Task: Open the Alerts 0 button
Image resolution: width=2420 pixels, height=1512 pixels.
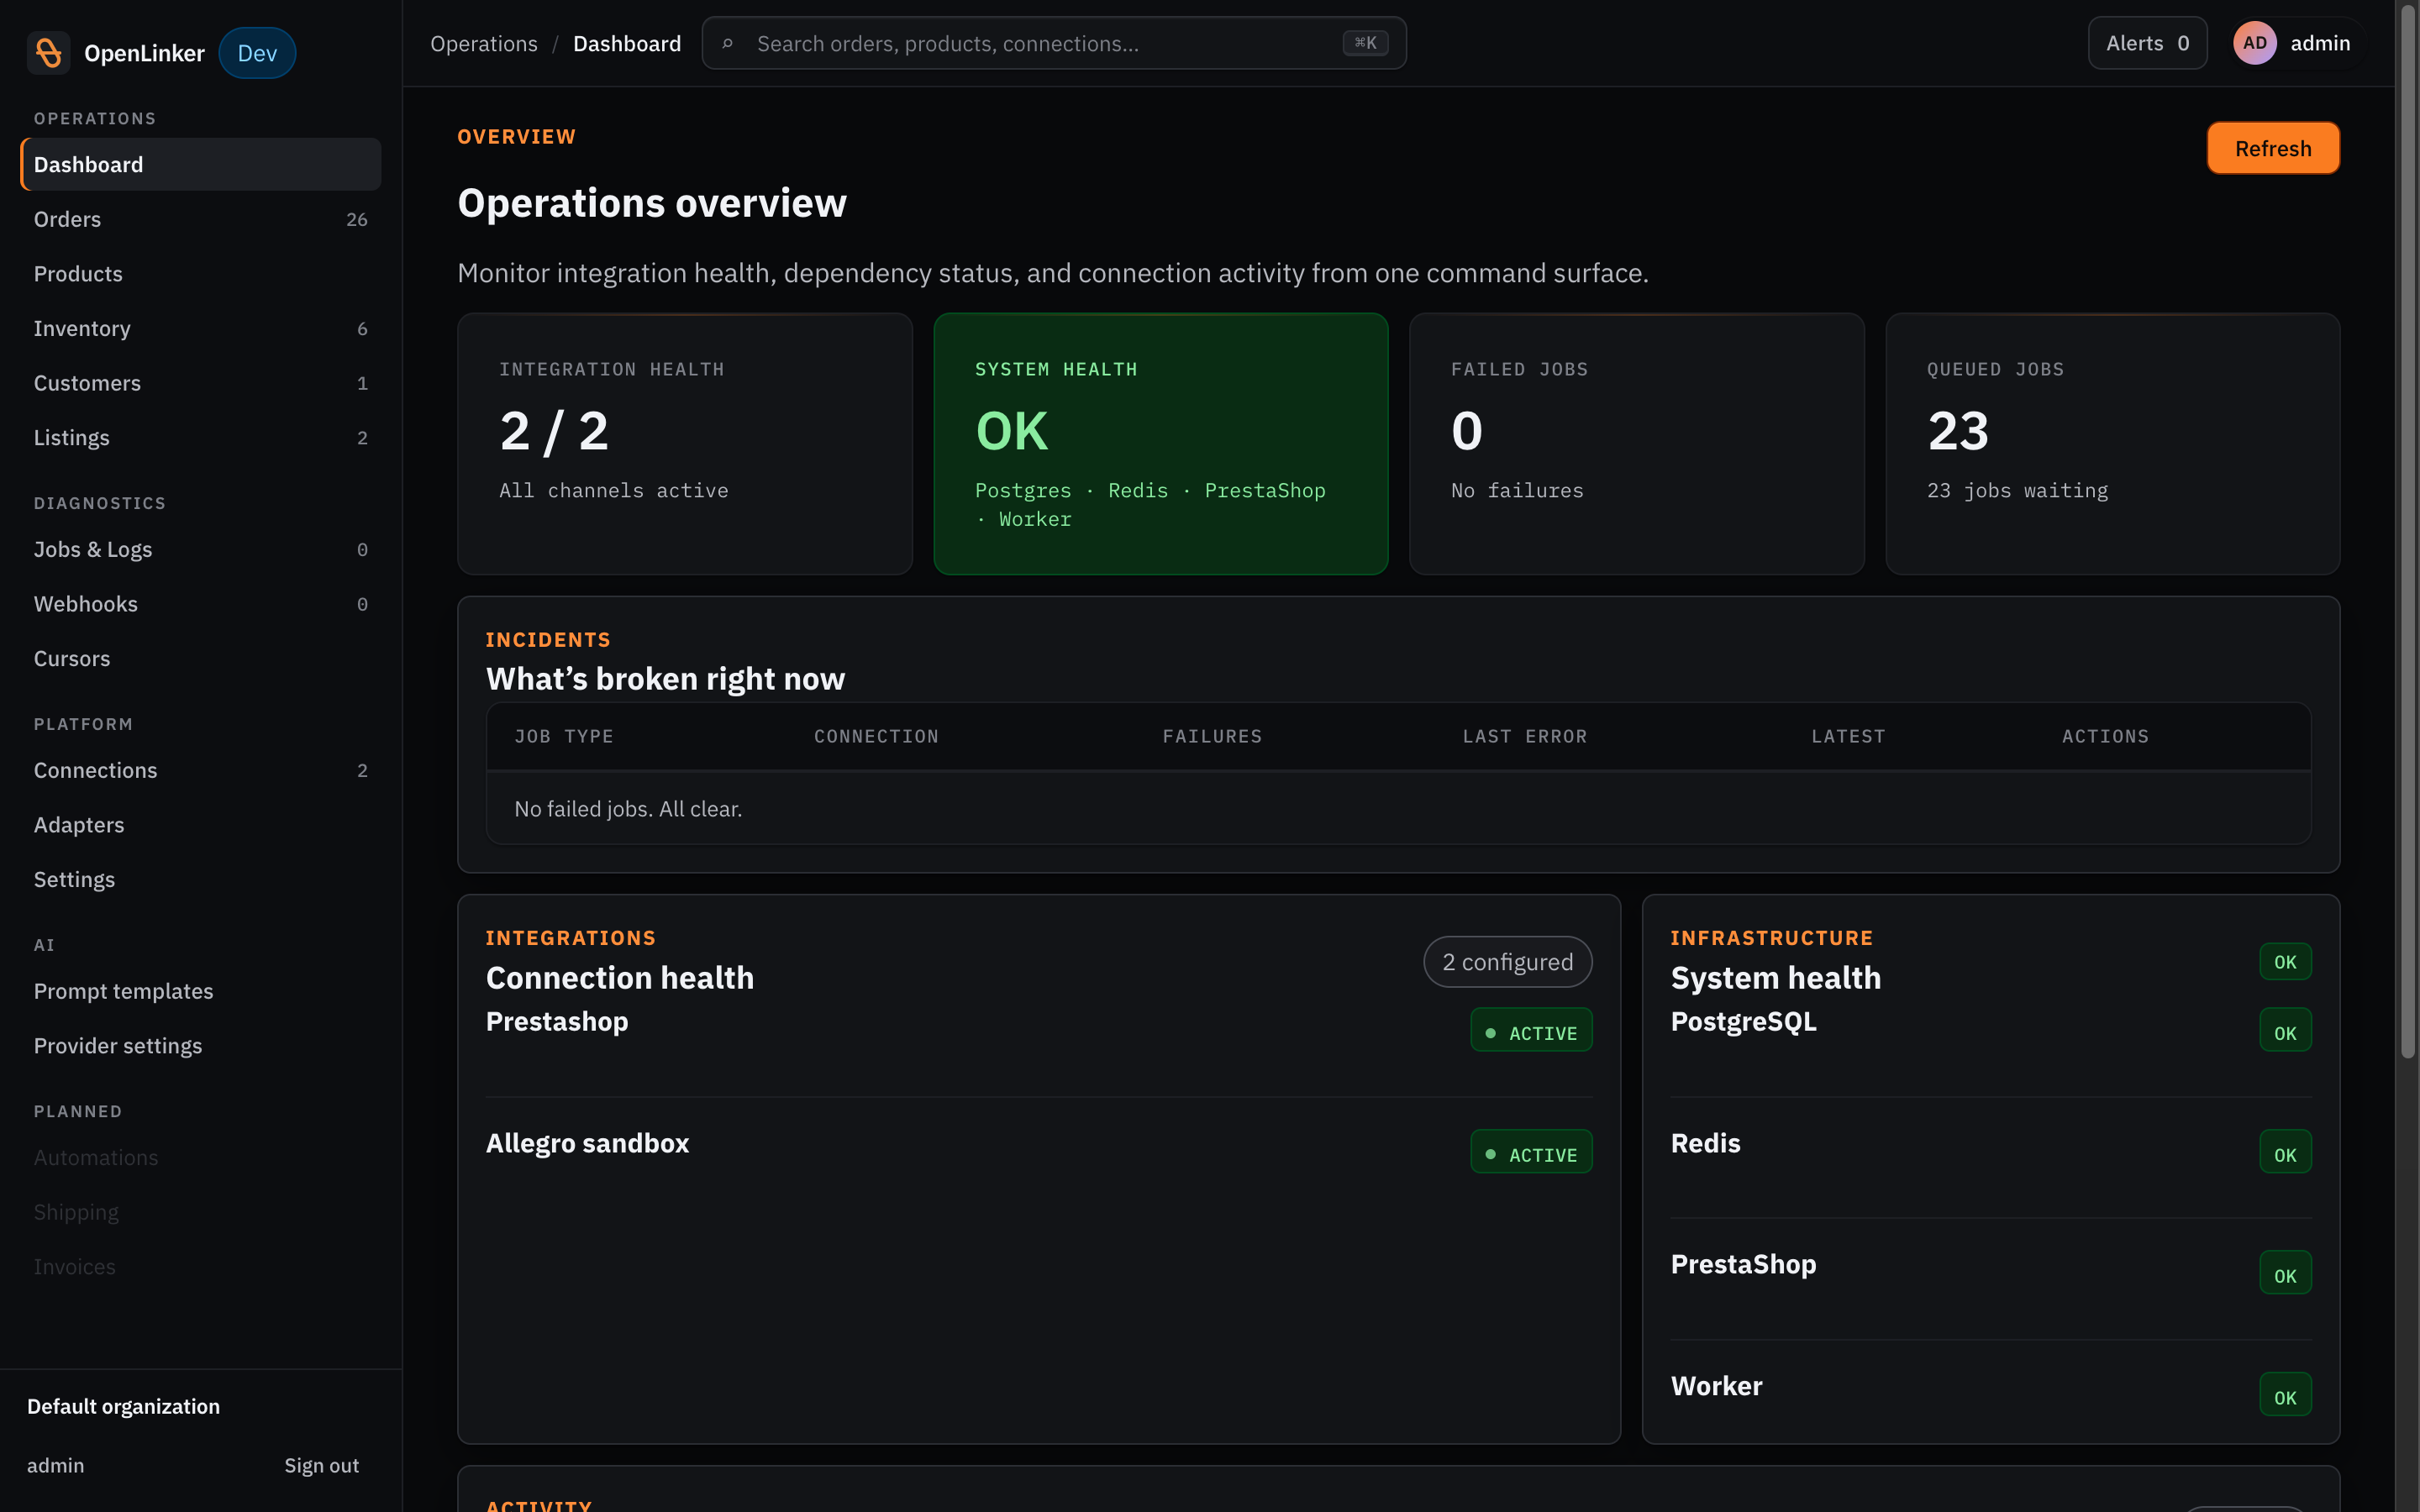Action: point(2147,43)
